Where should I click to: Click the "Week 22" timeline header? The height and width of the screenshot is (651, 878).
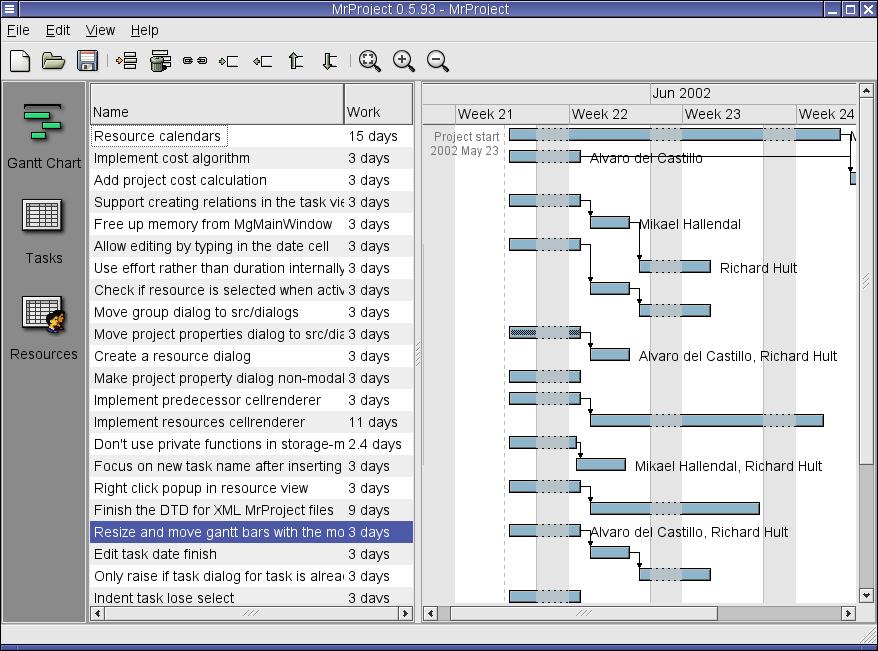coord(625,114)
